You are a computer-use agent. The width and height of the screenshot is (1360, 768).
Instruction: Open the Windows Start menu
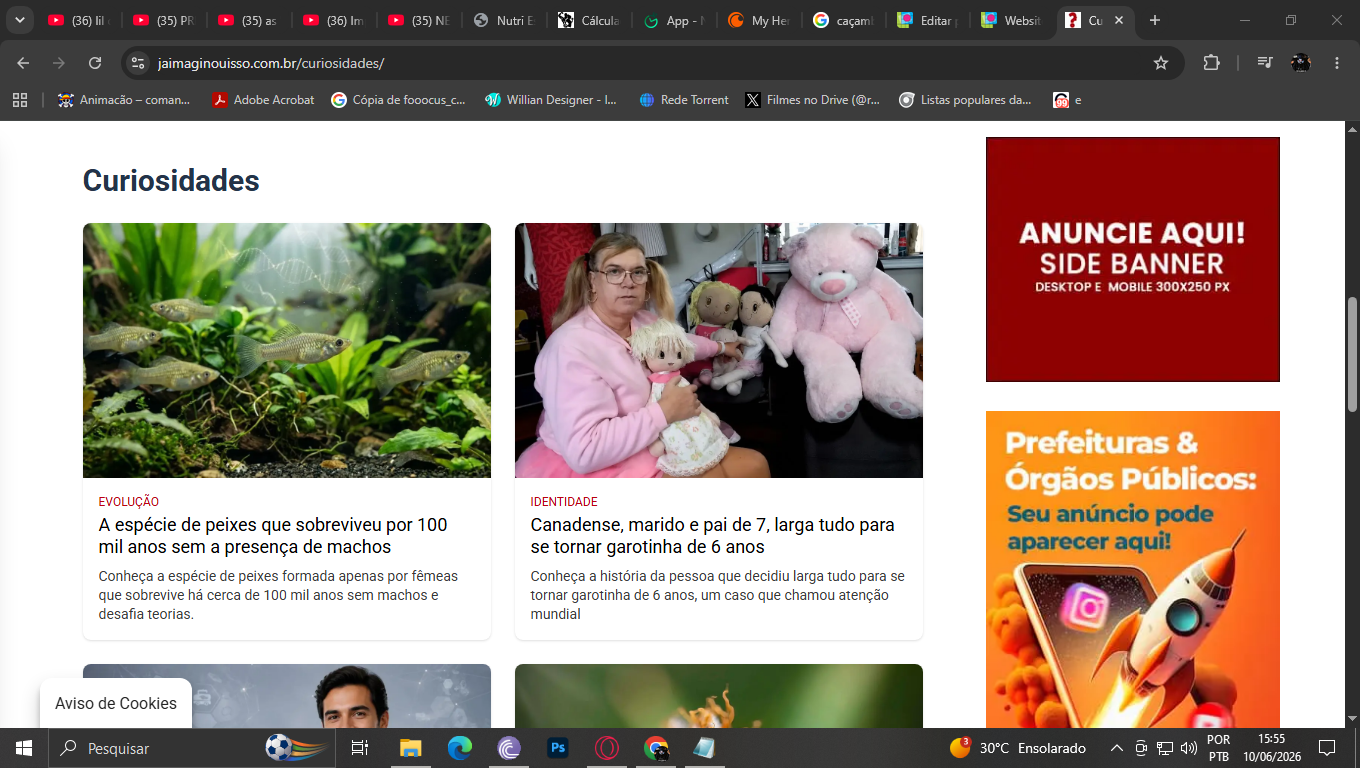click(x=24, y=748)
